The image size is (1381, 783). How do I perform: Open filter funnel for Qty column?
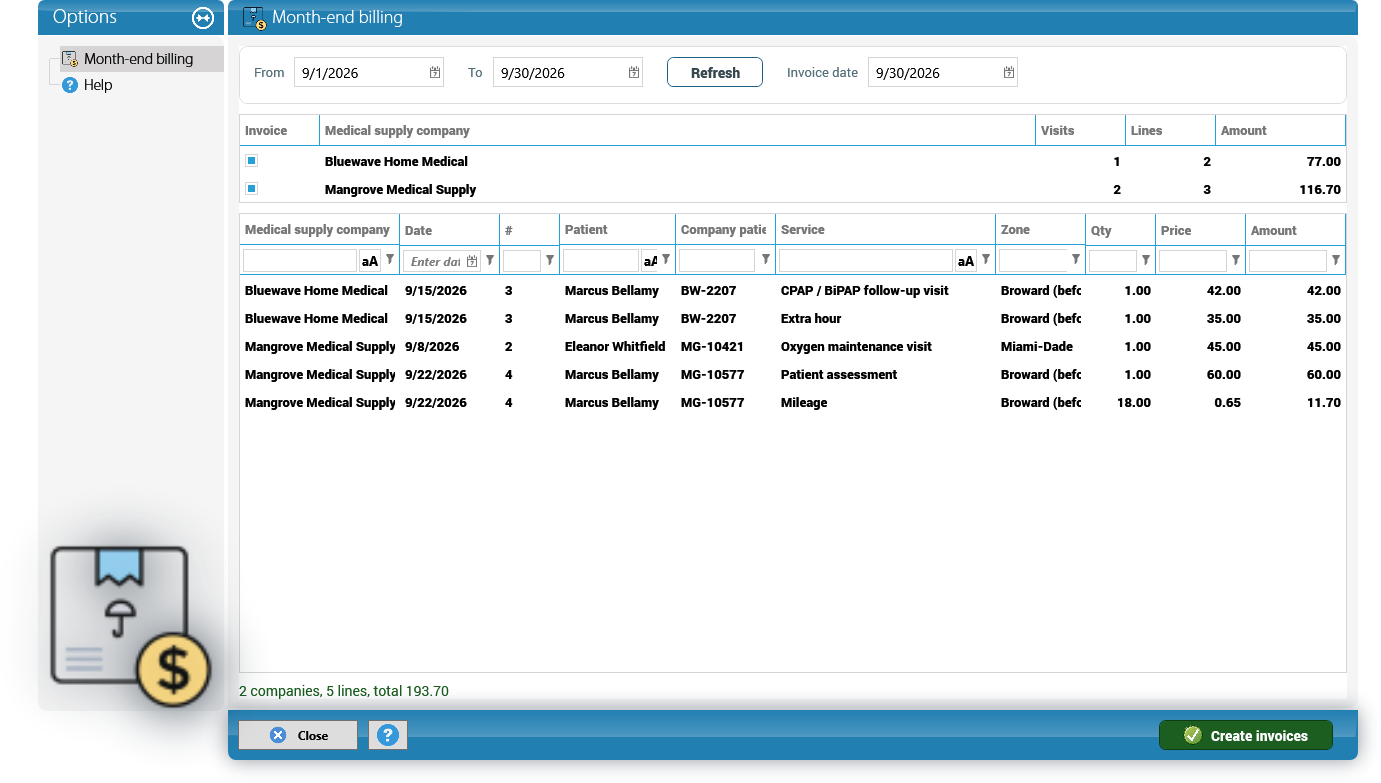click(x=1146, y=260)
